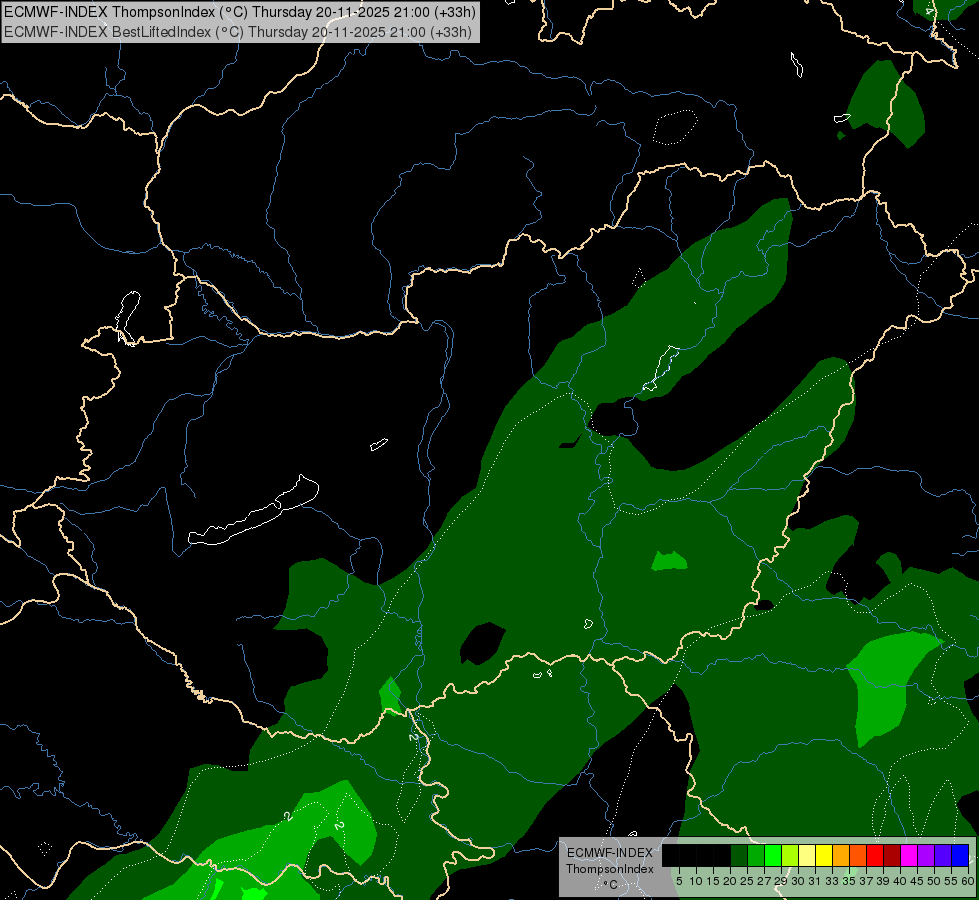Screen dimensions: 979x900
Task: Click the ThompsonIndex title line at top
Action: (x=240, y=12)
